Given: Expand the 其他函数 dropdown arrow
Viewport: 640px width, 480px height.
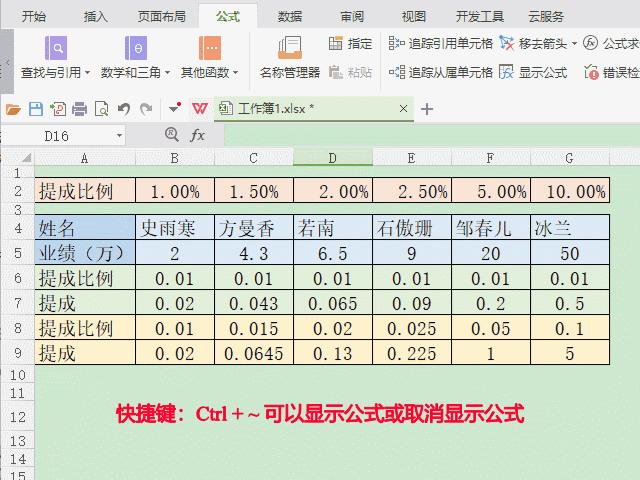Looking at the screenshot, I should click(236, 73).
